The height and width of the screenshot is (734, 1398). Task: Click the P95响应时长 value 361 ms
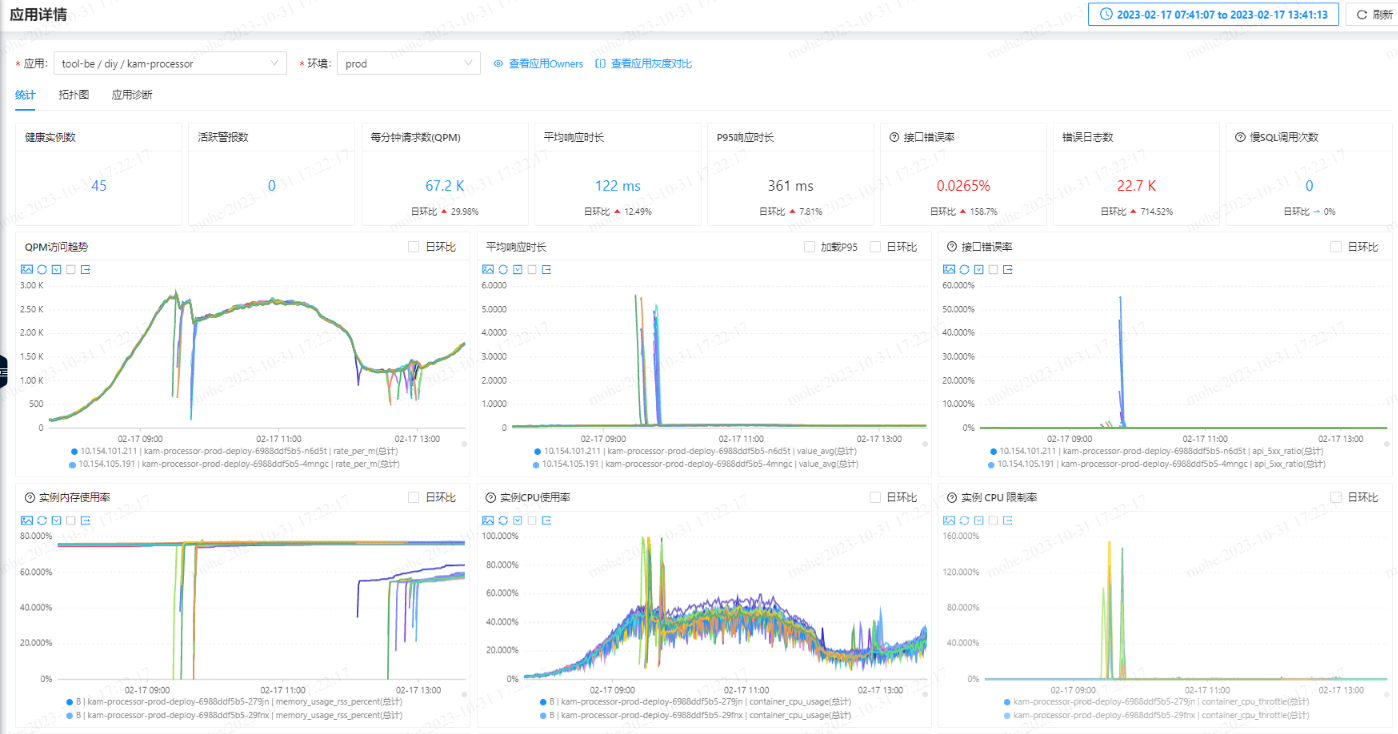(791, 186)
